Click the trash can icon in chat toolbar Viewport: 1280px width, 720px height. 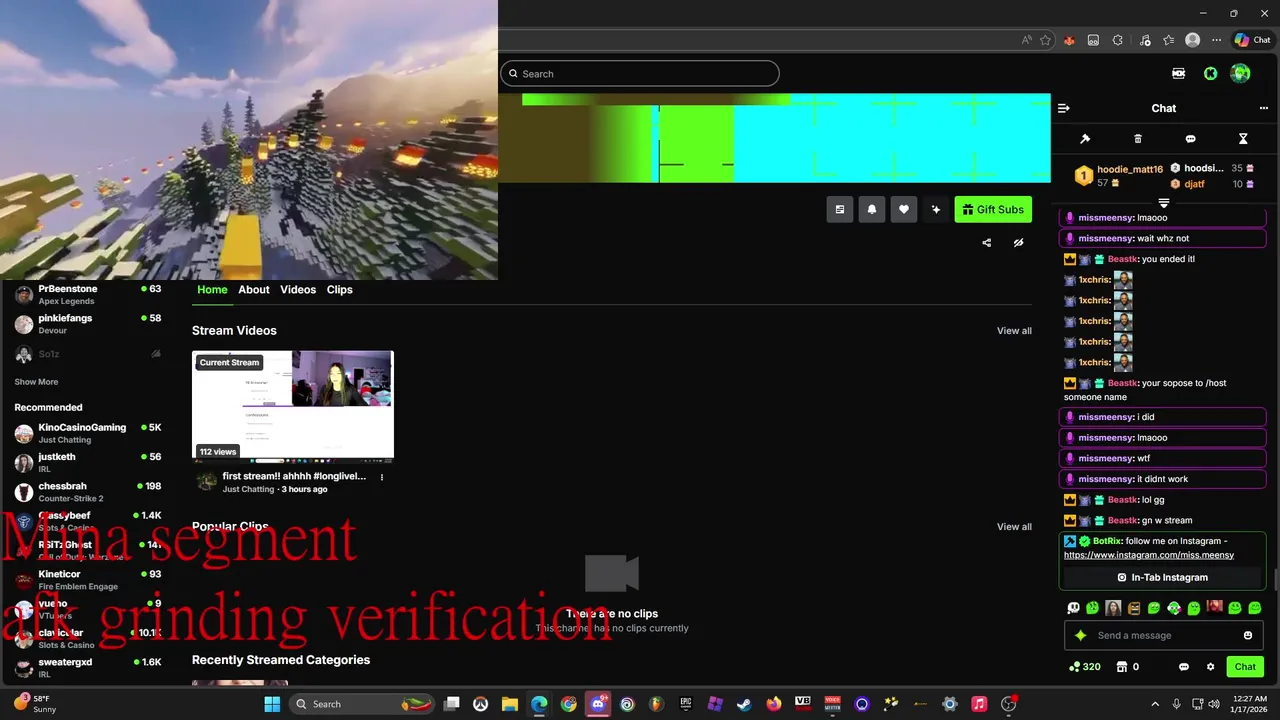1137,139
